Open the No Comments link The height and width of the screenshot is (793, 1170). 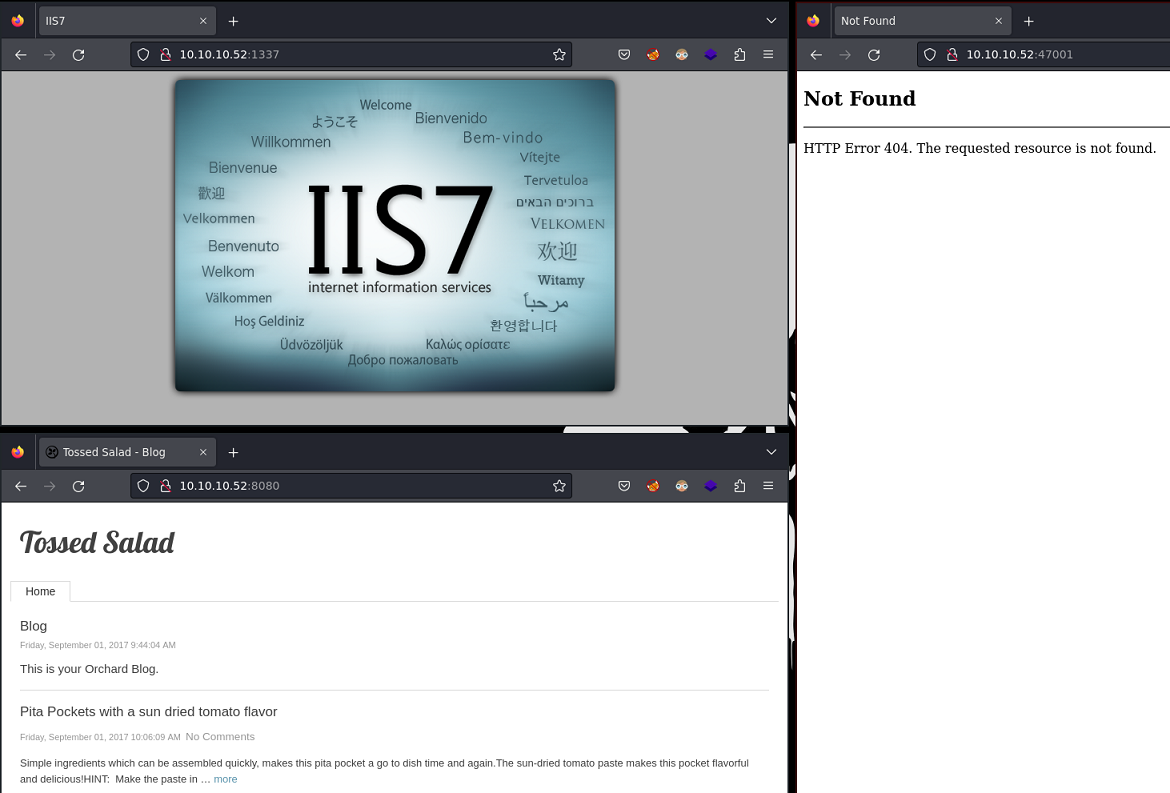click(x=220, y=737)
